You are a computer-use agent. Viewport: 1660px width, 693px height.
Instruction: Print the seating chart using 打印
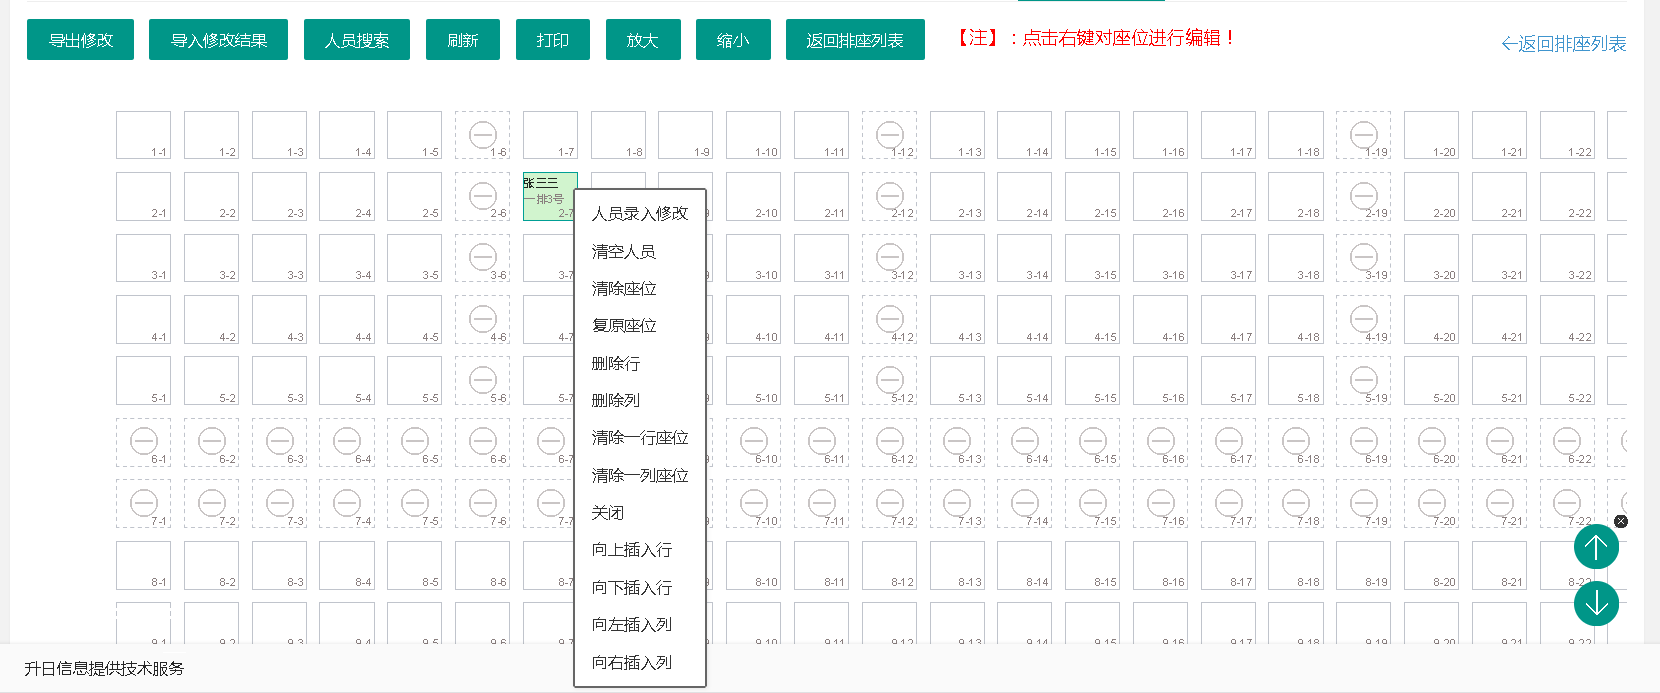coord(552,40)
